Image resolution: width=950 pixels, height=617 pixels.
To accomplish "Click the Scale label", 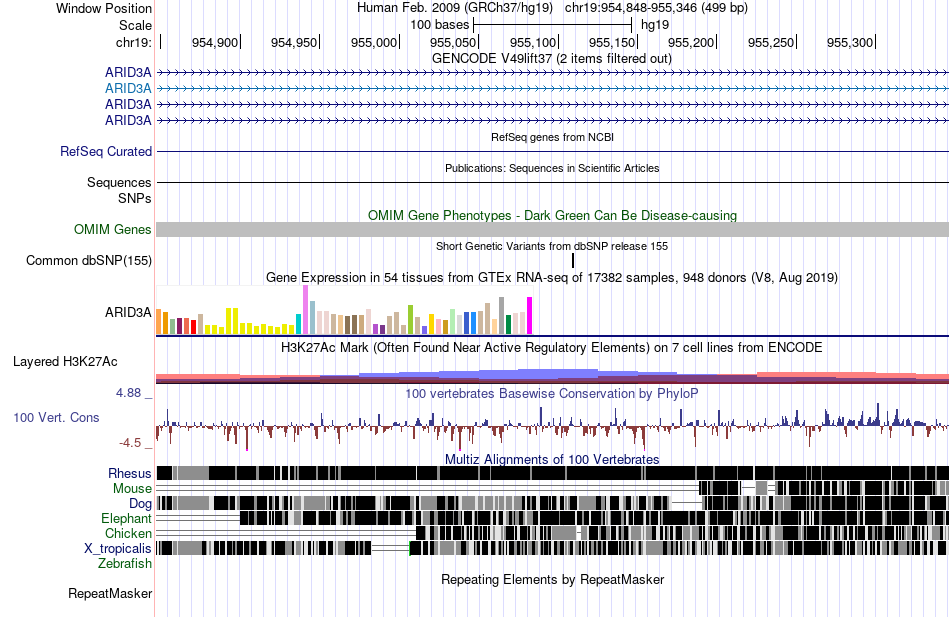I will point(136,25).
